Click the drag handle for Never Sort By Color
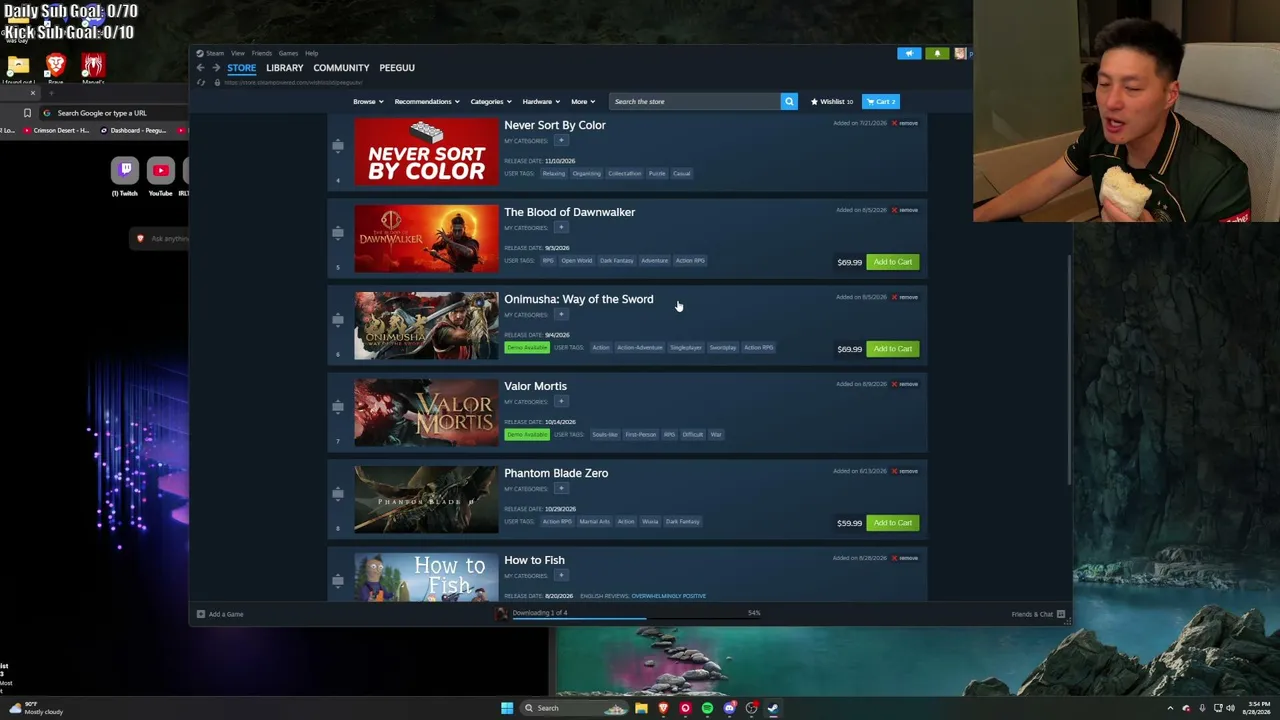Image resolution: width=1280 pixels, height=720 pixels. (338, 145)
